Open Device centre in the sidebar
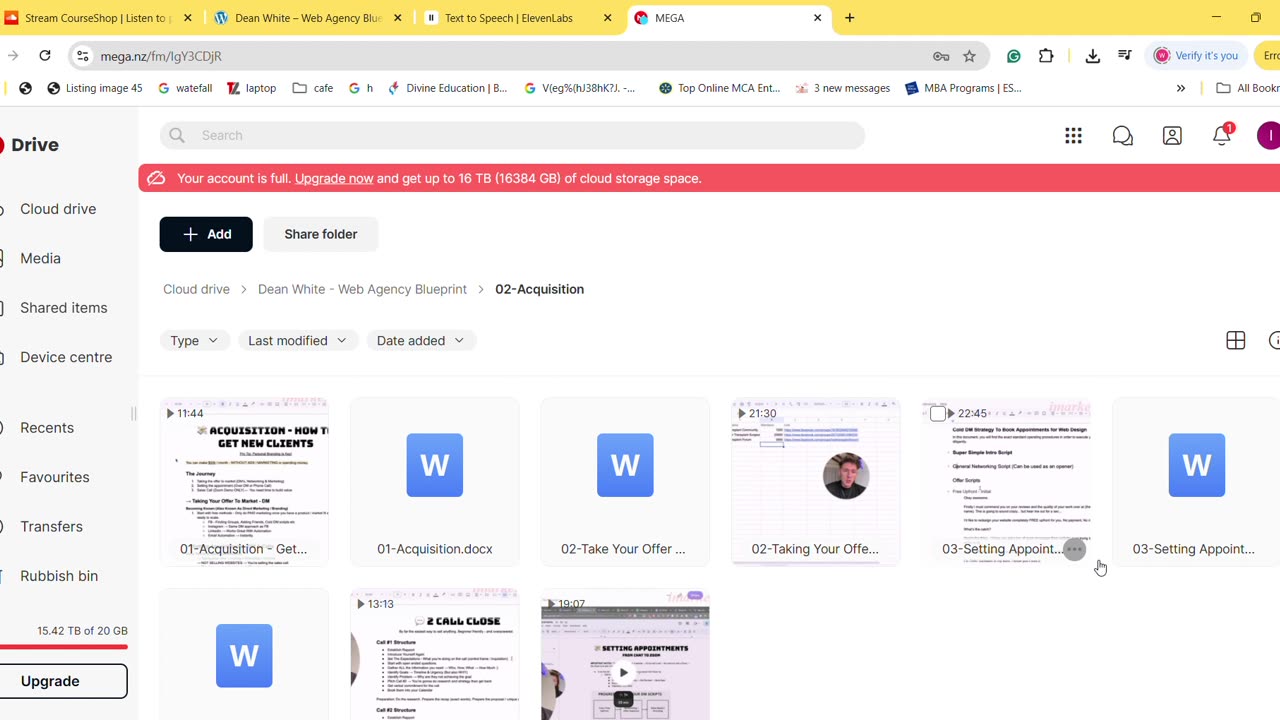1280x720 pixels. click(x=66, y=357)
